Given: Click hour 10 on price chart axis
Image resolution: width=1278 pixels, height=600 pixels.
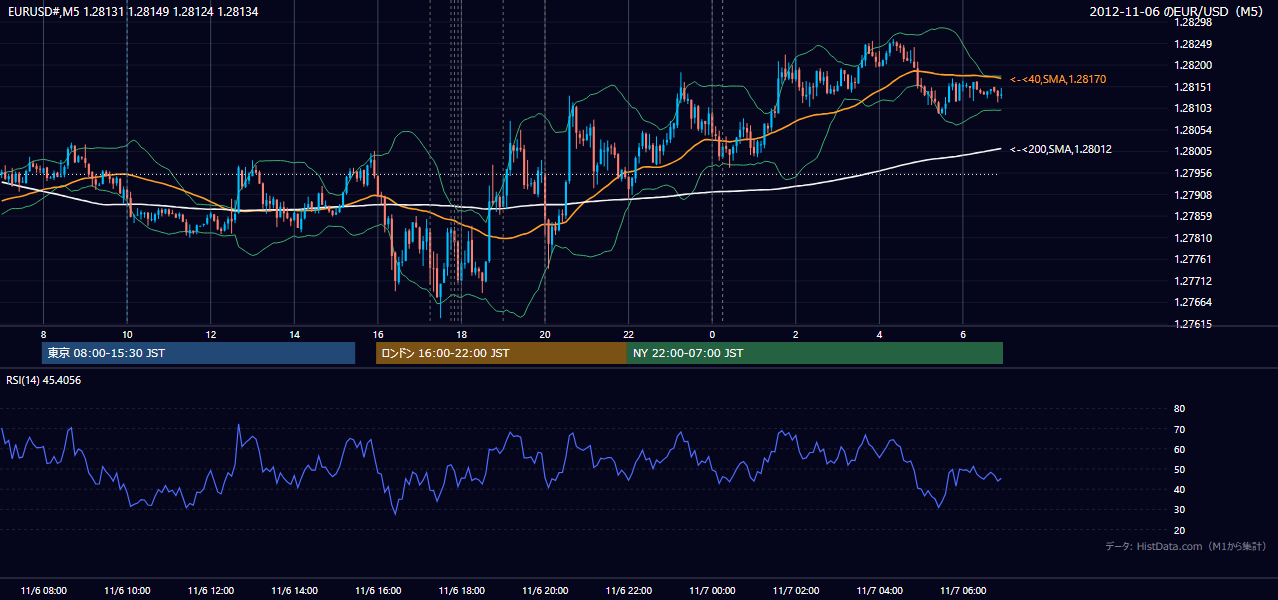Looking at the screenshot, I should pyautogui.click(x=127, y=334).
